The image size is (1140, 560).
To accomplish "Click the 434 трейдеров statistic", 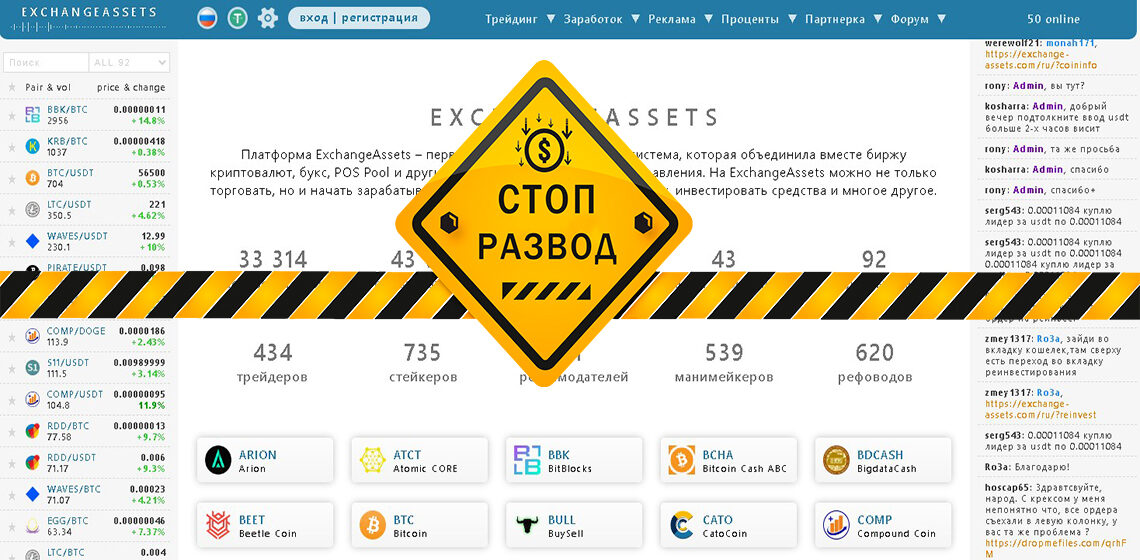I will (272, 364).
